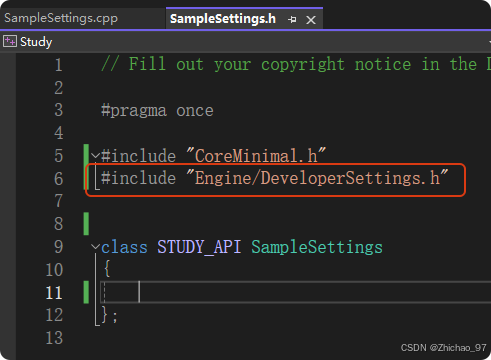The image size is (491, 360).
Task: Switch to the SampleSettings.cpp tab
Action: (x=61, y=18)
